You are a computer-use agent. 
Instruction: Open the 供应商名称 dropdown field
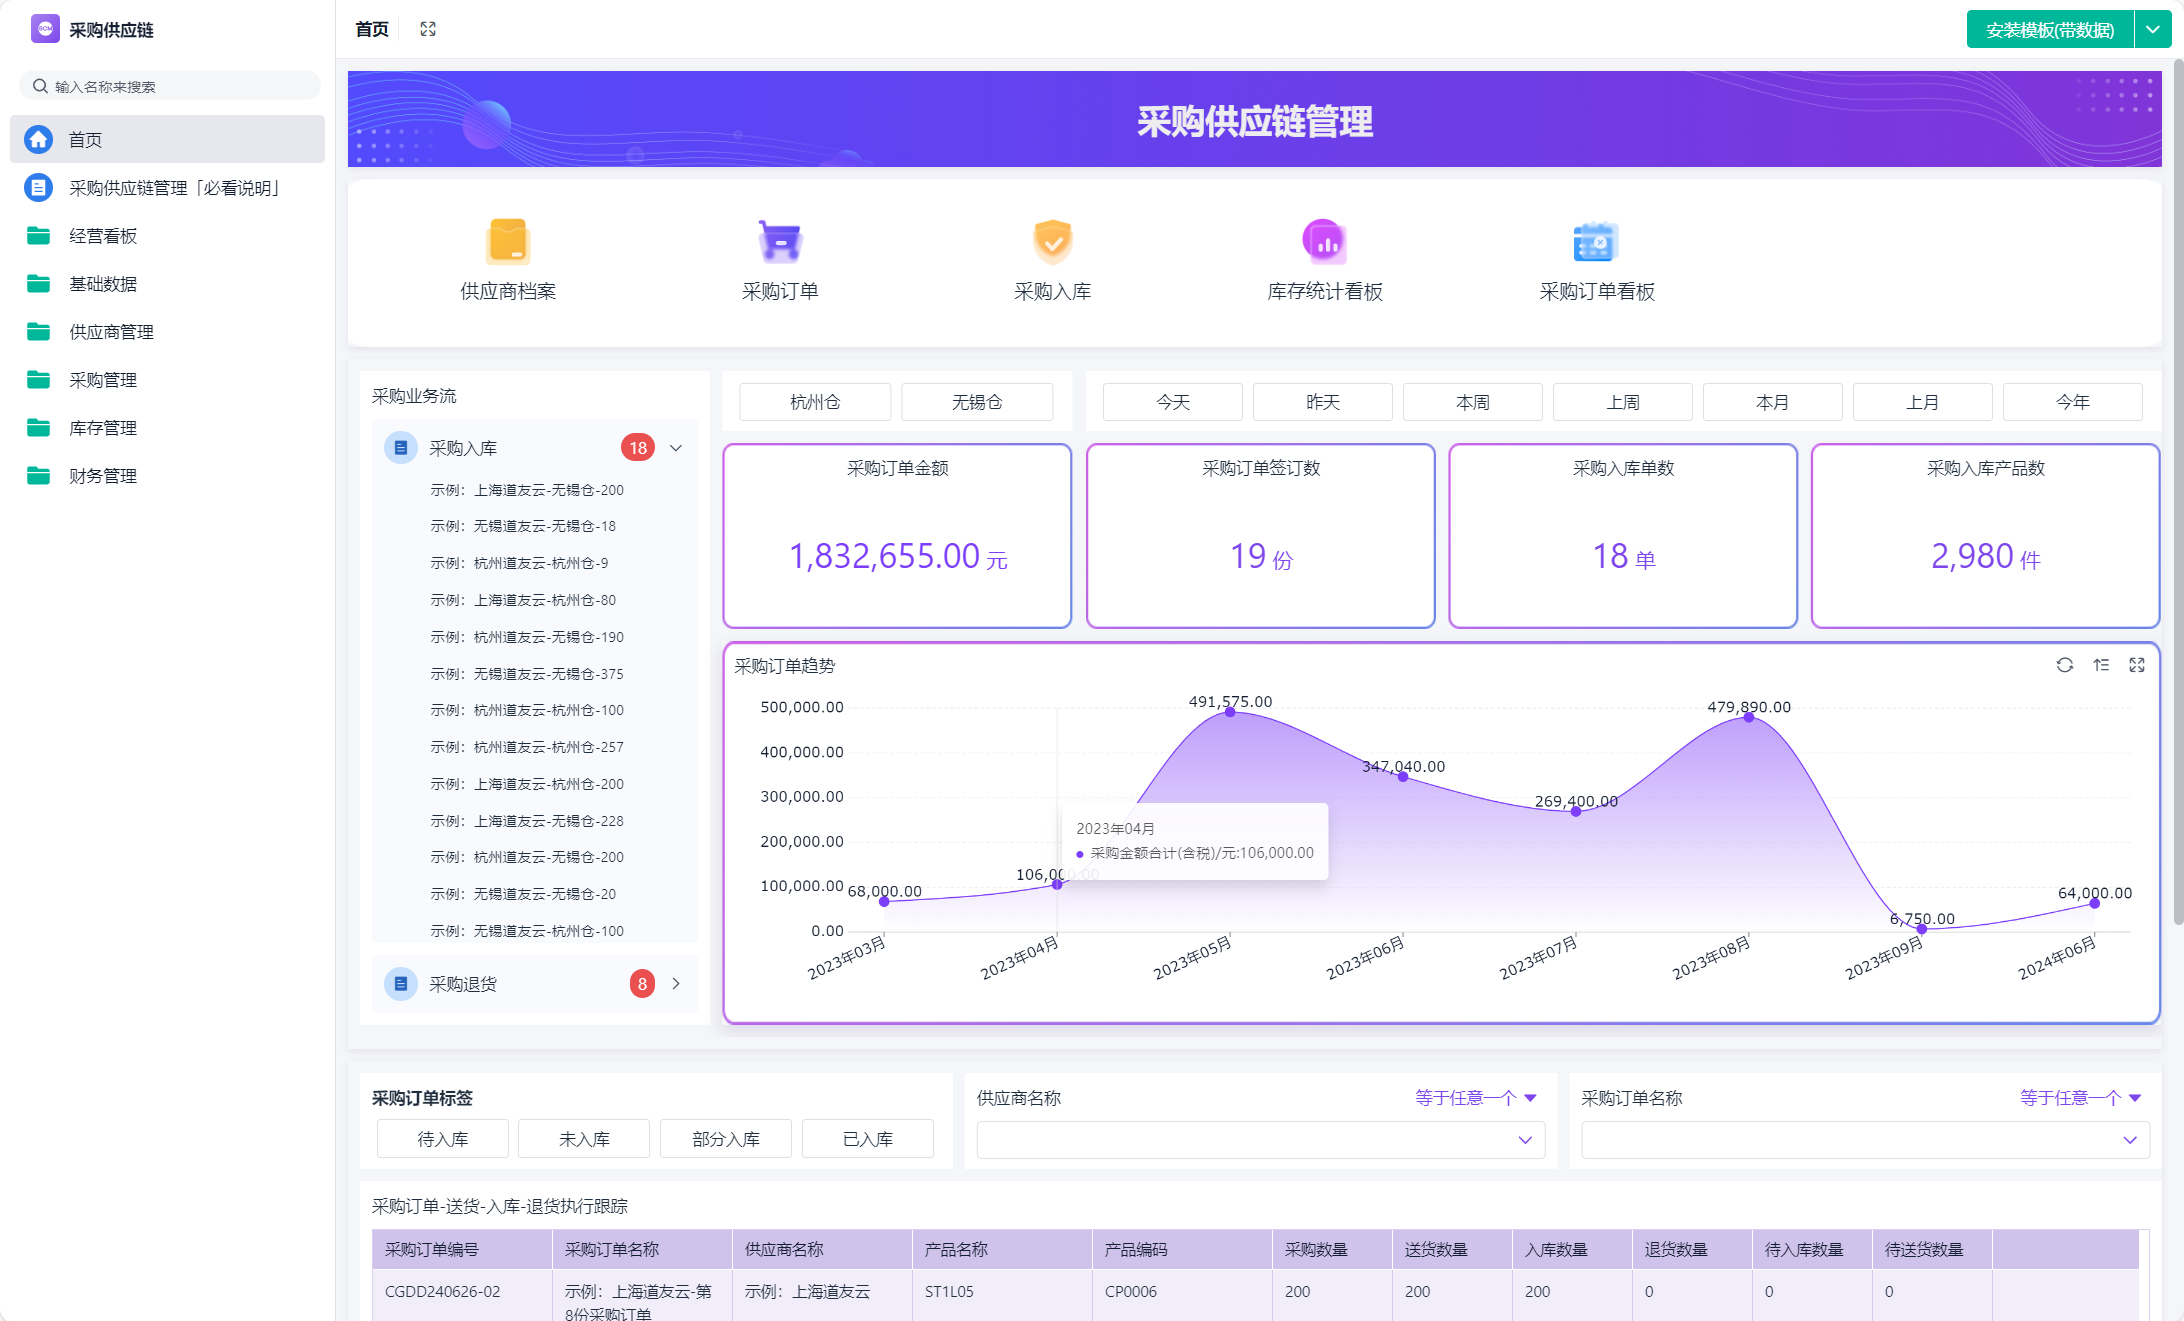pyautogui.click(x=1260, y=1140)
